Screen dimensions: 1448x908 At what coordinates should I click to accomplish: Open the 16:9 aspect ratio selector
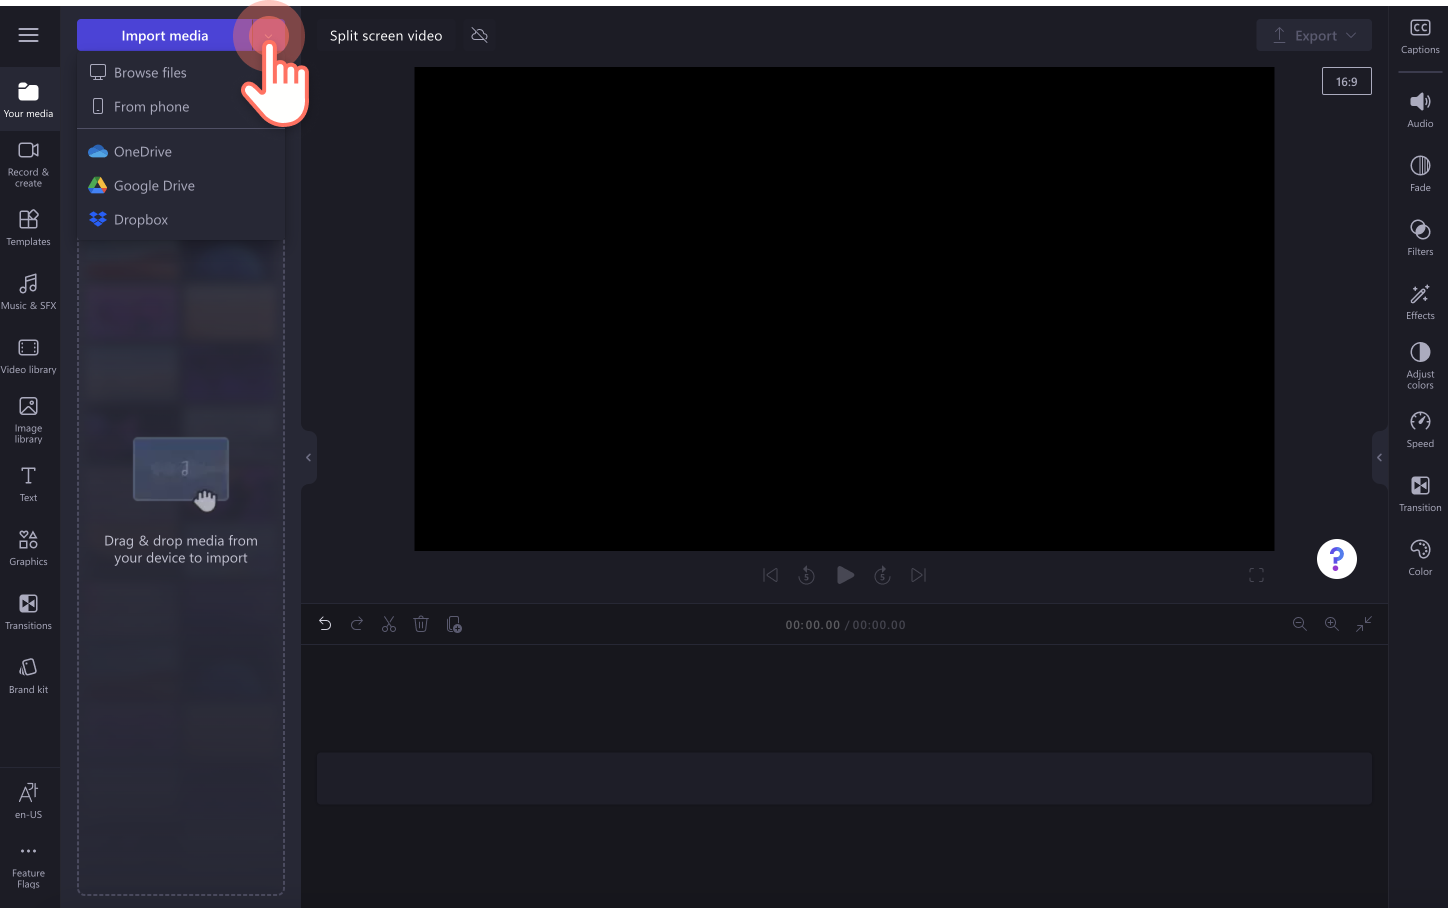1346,81
